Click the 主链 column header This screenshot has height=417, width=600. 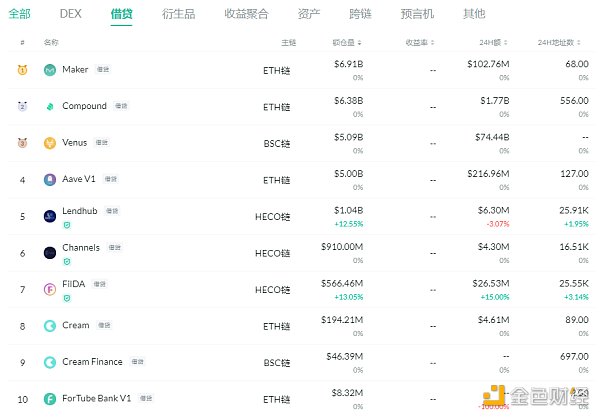point(289,42)
